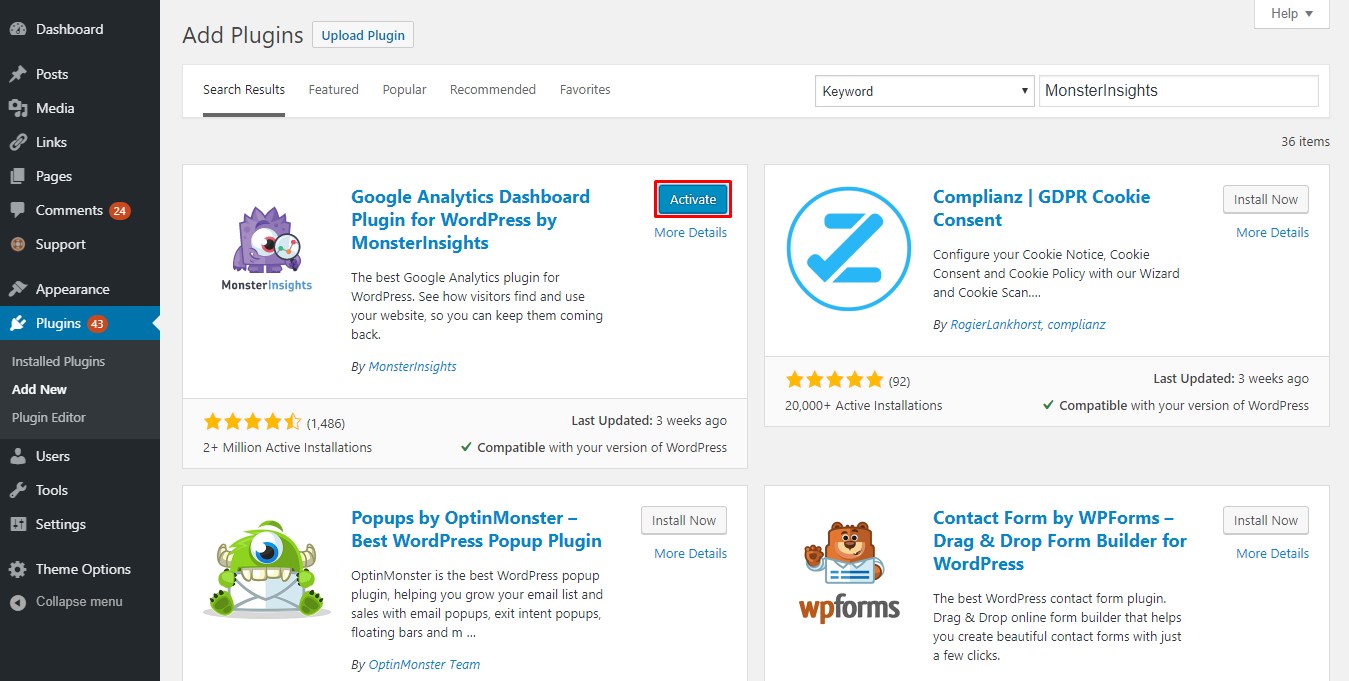Open More Details for OptinMonster plugin
Viewport: 1349px width, 681px height.
tap(691, 553)
